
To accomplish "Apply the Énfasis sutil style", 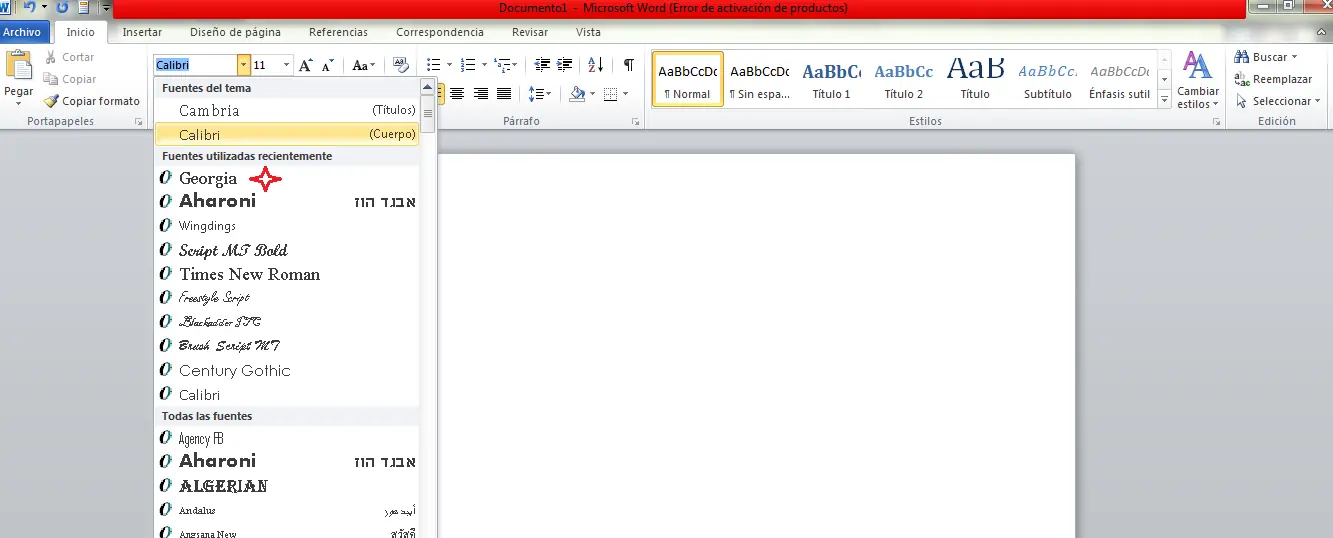I will tap(1119, 79).
